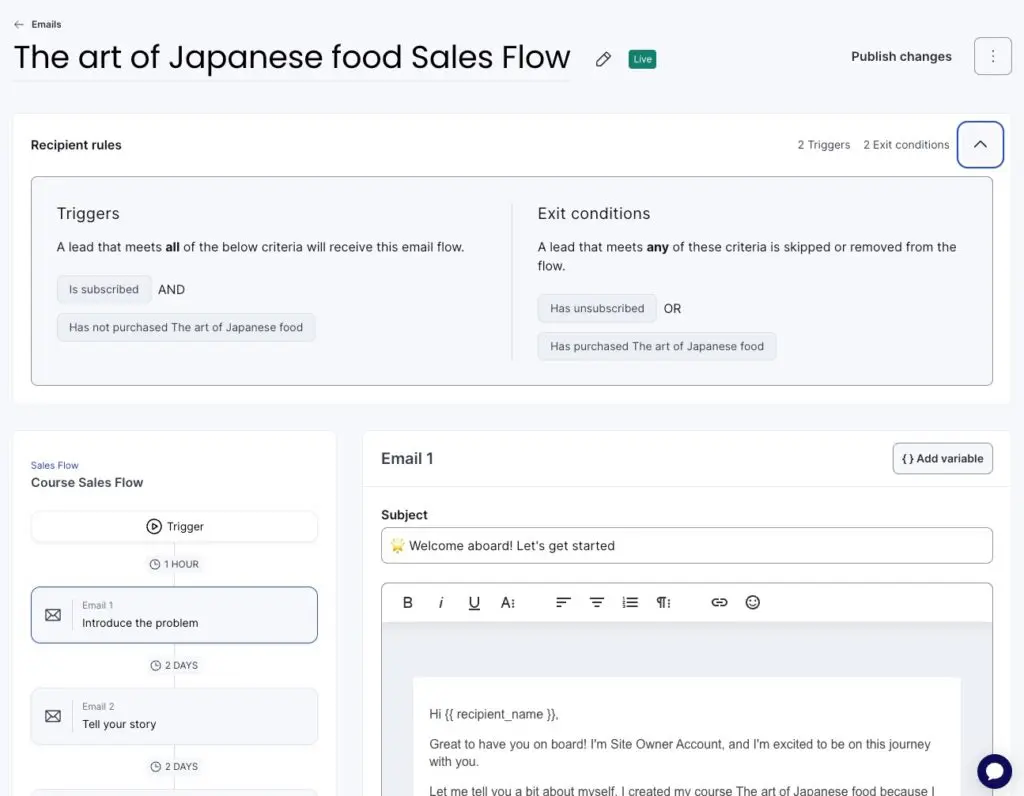Click the Publish changes button

pyautogui.click(x=900, y=56)
